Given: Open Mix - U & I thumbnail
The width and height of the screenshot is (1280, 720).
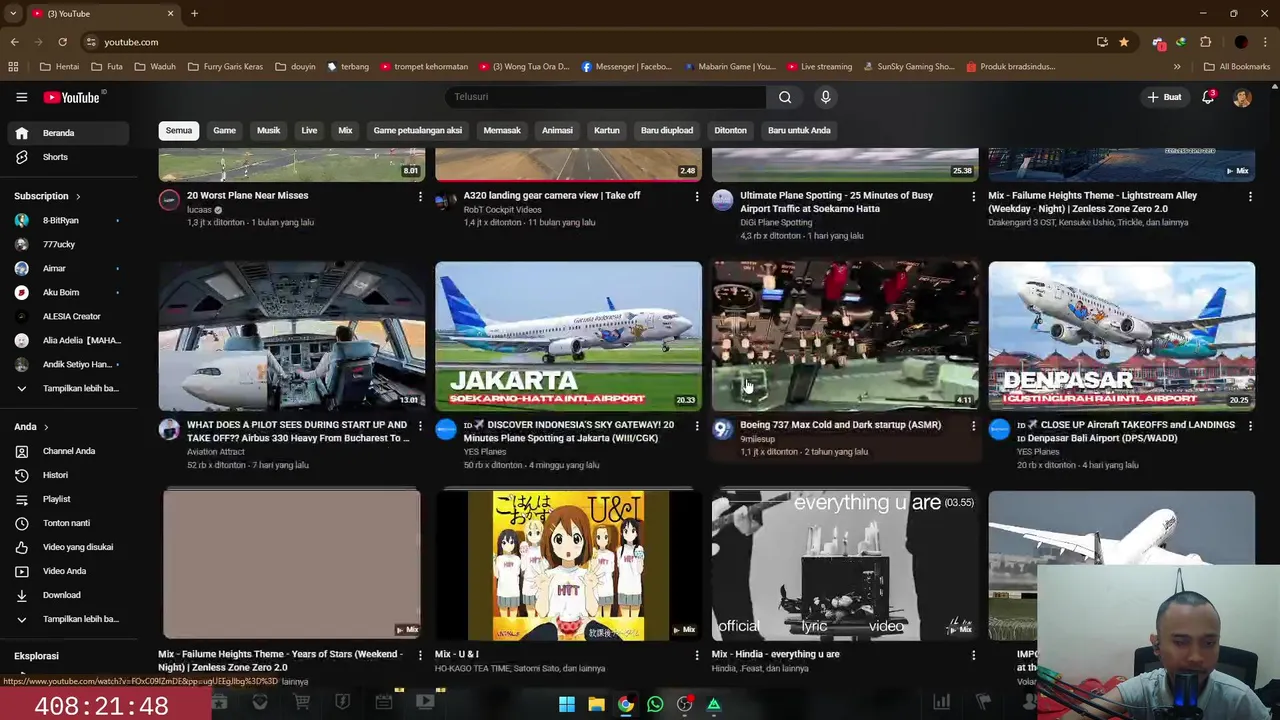Looking at the screenshot, I should (568, 565).
